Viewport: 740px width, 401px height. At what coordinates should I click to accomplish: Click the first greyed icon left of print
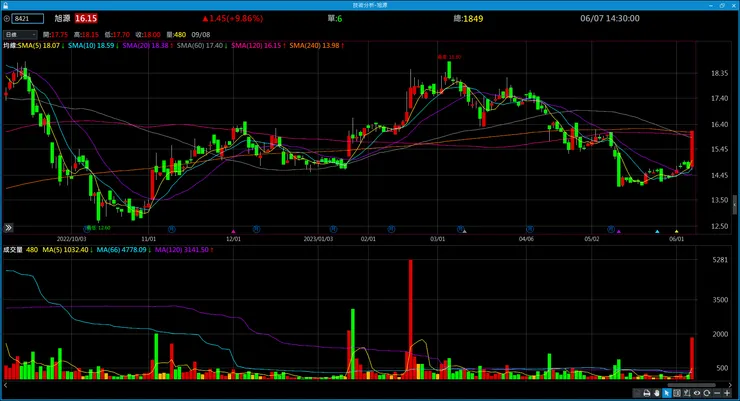(x=637, y=393)
